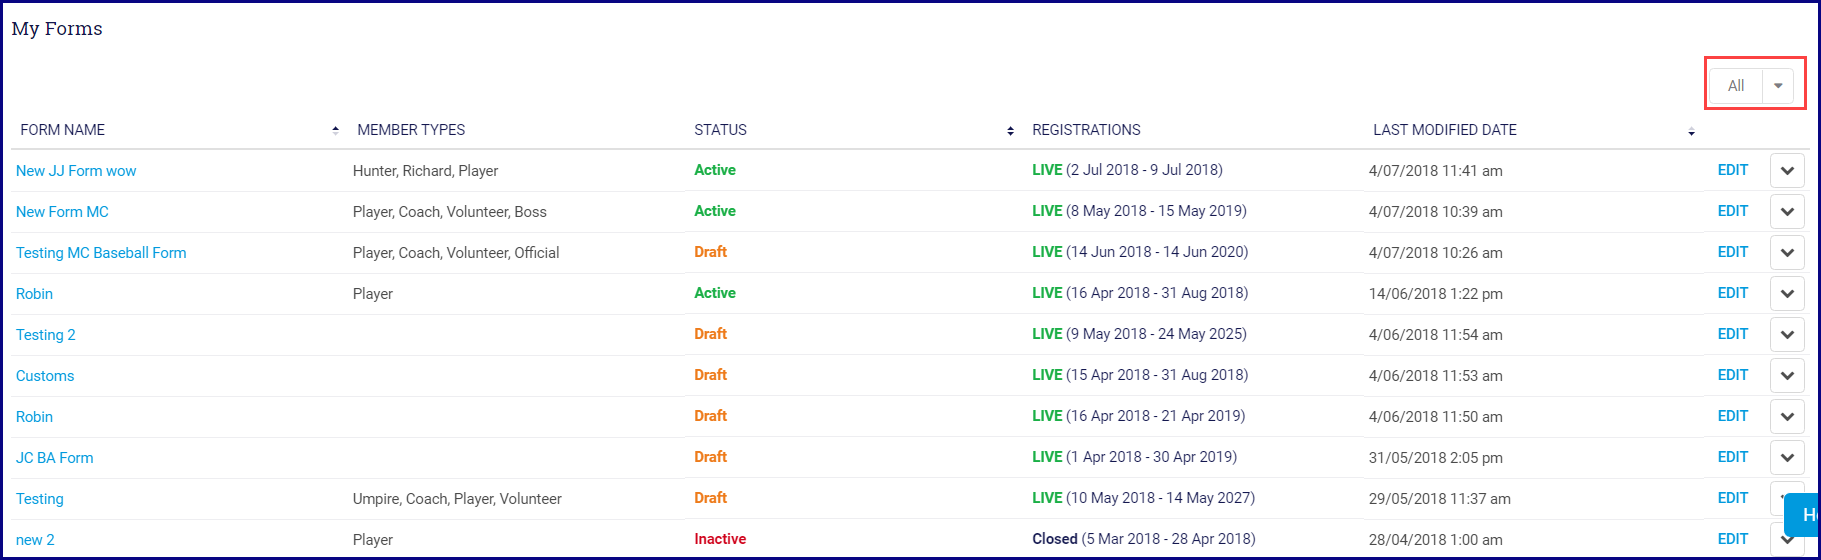Click EDIT for new 2 form
The height and width of the screenshot is (560, 1821).
coord(1732,539)
